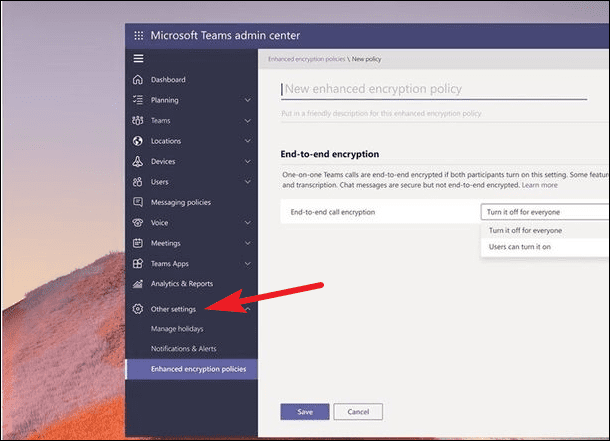The image size is (610, 441).
Task: Select Manage holidays under Other settings
Action: pos(177,329)
